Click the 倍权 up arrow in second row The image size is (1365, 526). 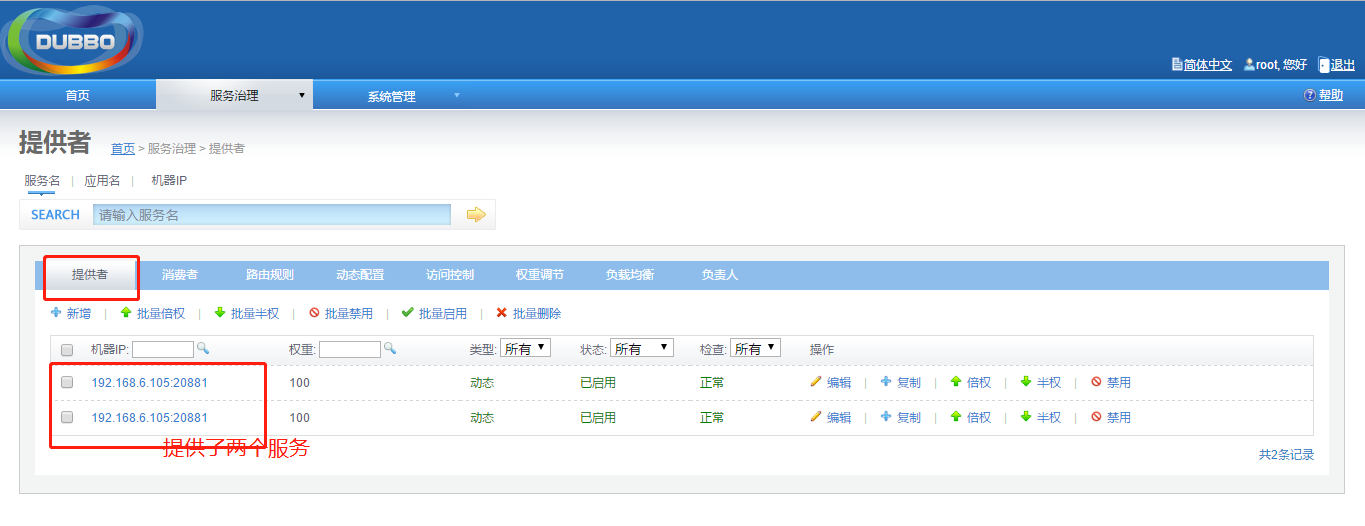pyautogui.click(x=956, y=417)
